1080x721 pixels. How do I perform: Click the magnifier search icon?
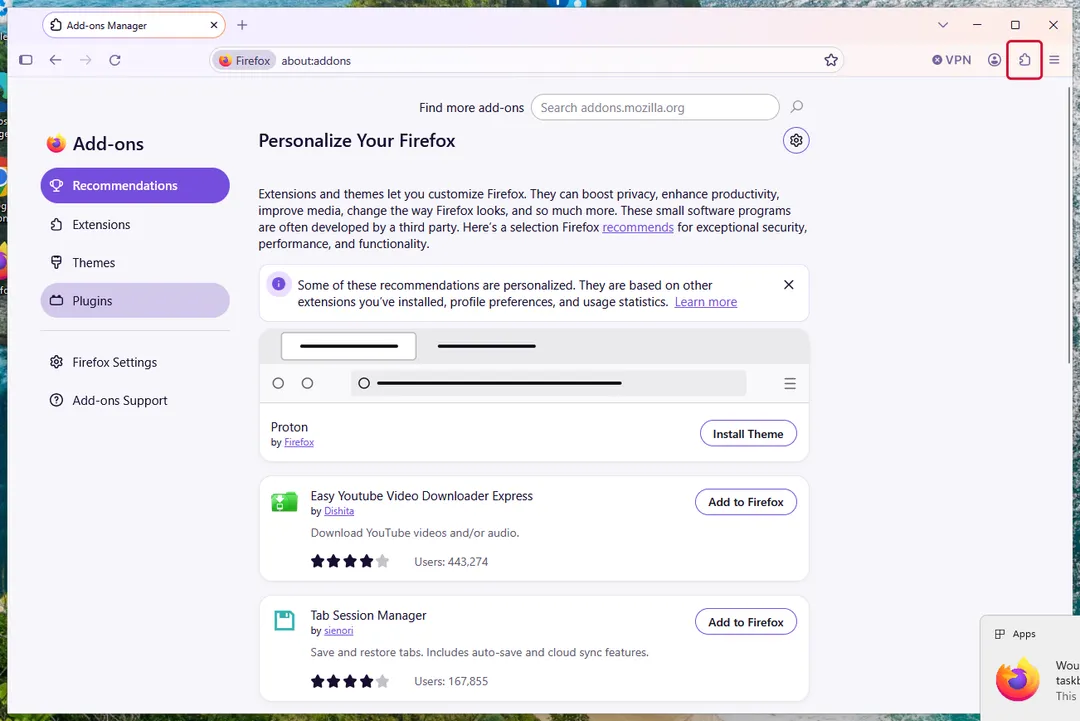point(796,107)
